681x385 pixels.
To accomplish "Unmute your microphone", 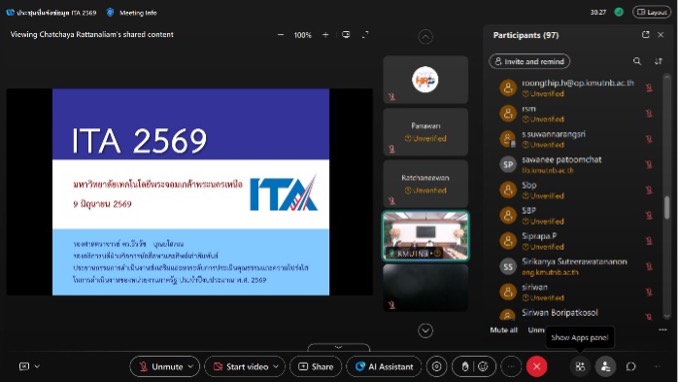I will [161, 367].
